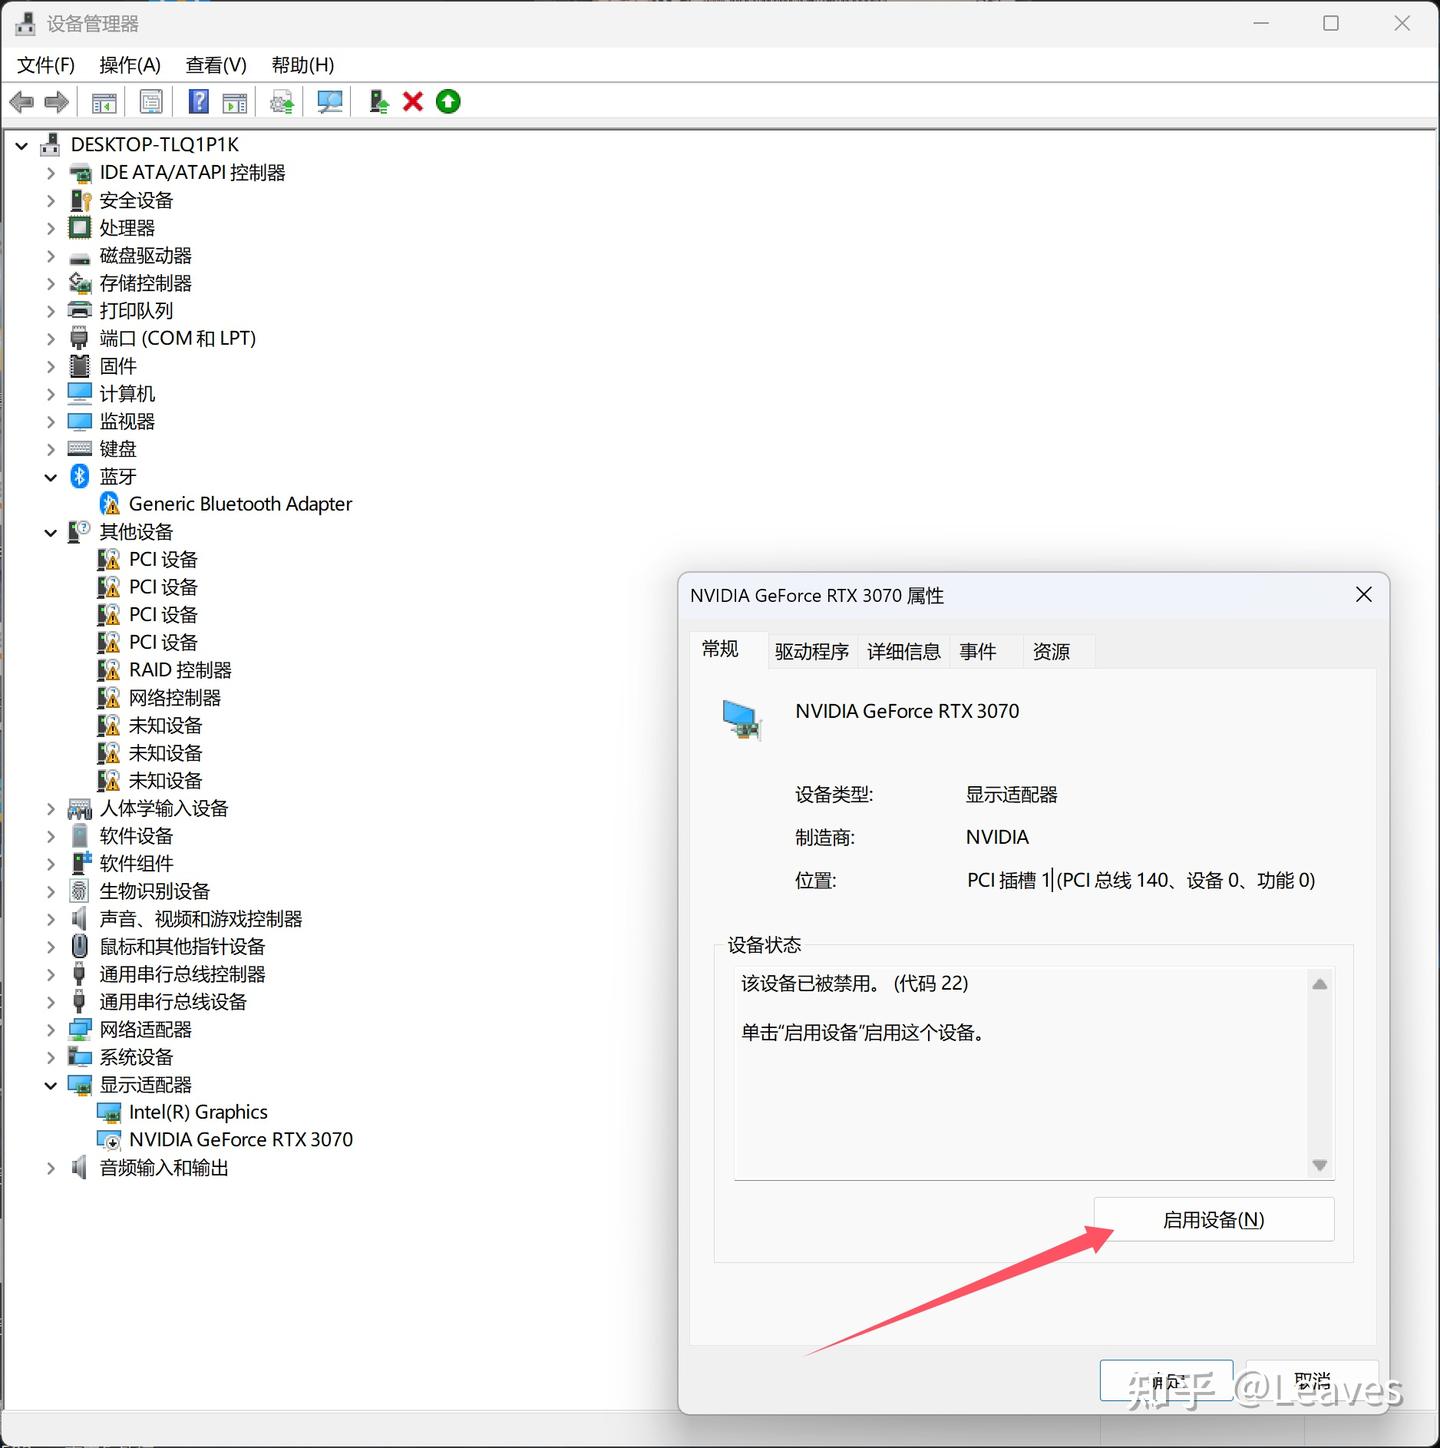This screenshot has height=1448, width=1440.
Task: Open the 操作(A) menu
Action: [x=130, y=65]
